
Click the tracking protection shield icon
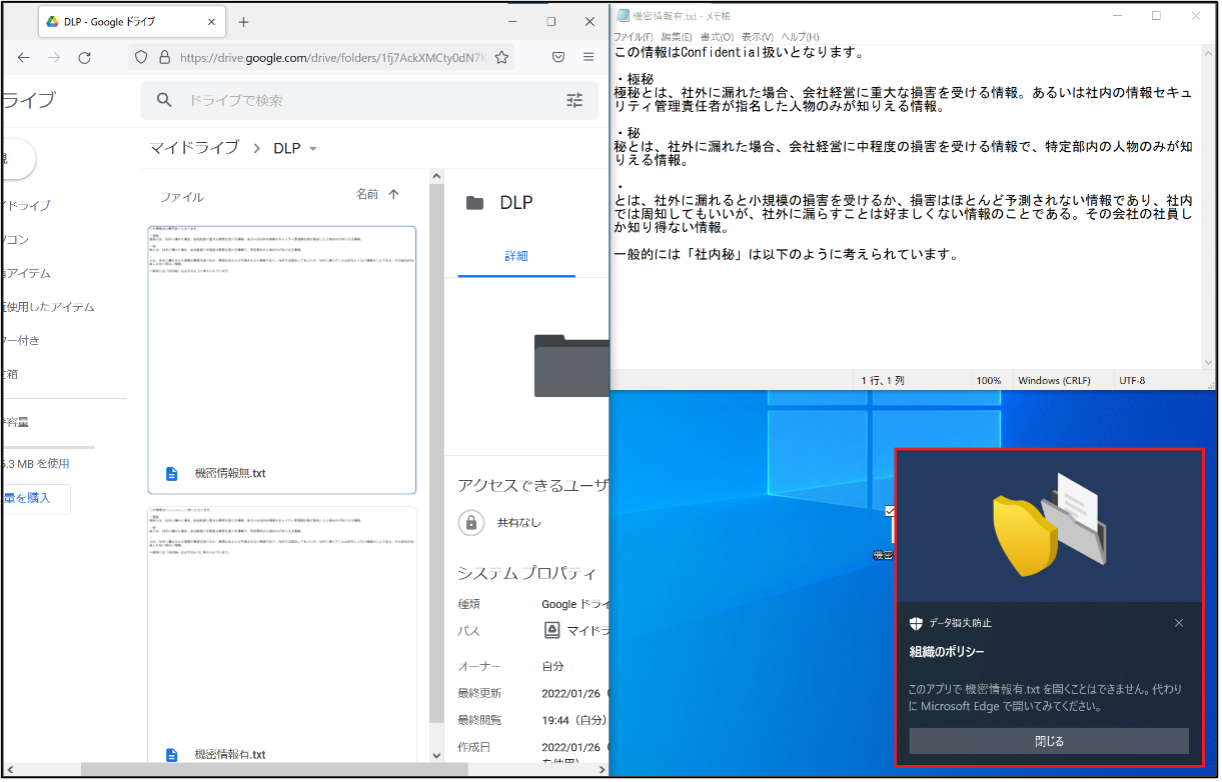pyautogui.click(x=142, y=58)
